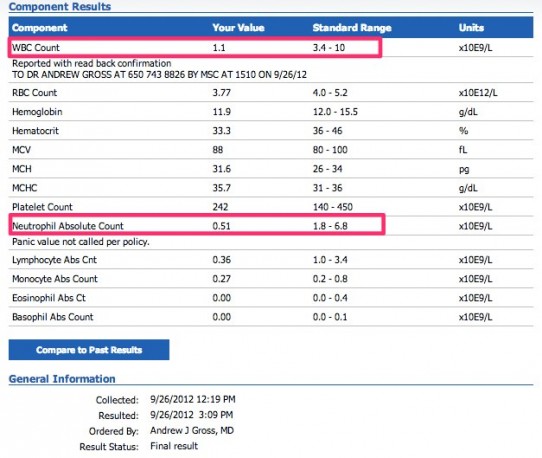The height and width of the screenshot is (458, 542).
Task: Click the Neutrophil Absolute Count value 0.51
Action: [x=221, y=226]
